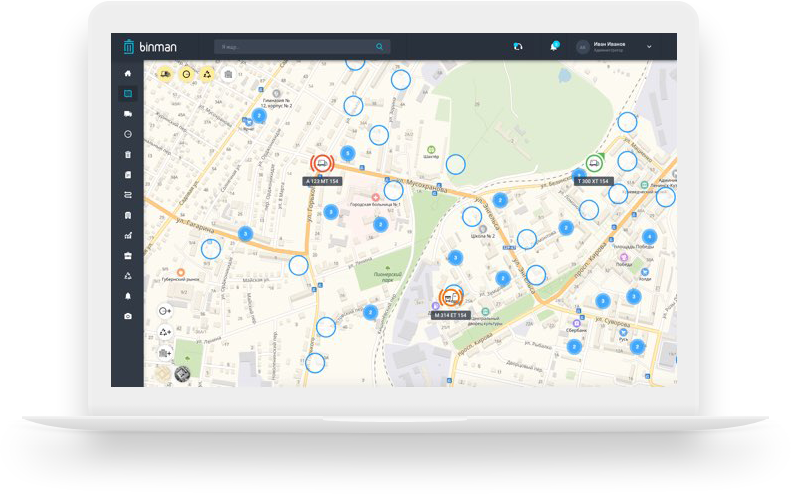
Task: Click the sidebar bell alerts icon
Action: click(128, 296)
